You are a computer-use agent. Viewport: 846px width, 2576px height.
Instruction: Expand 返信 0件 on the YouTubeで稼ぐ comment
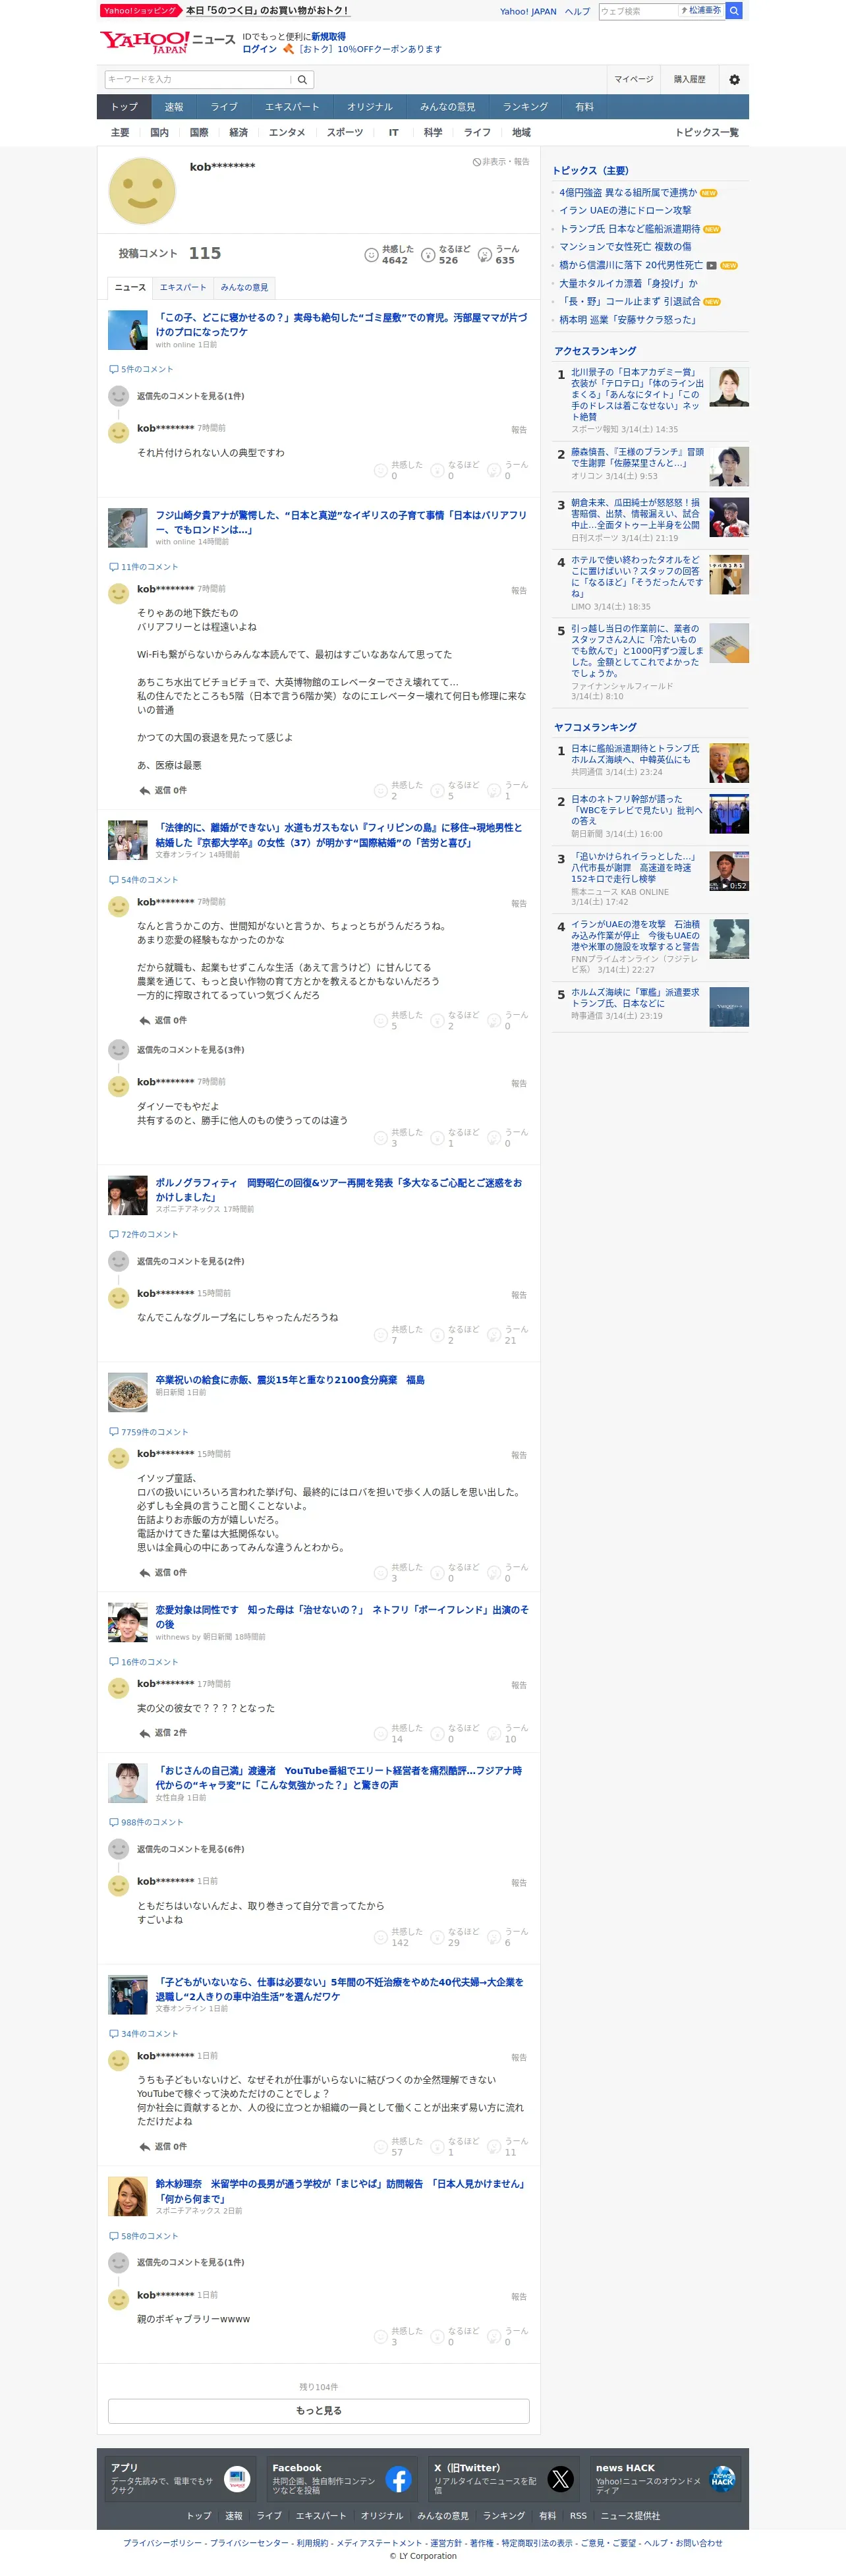tap(162, 2146)
